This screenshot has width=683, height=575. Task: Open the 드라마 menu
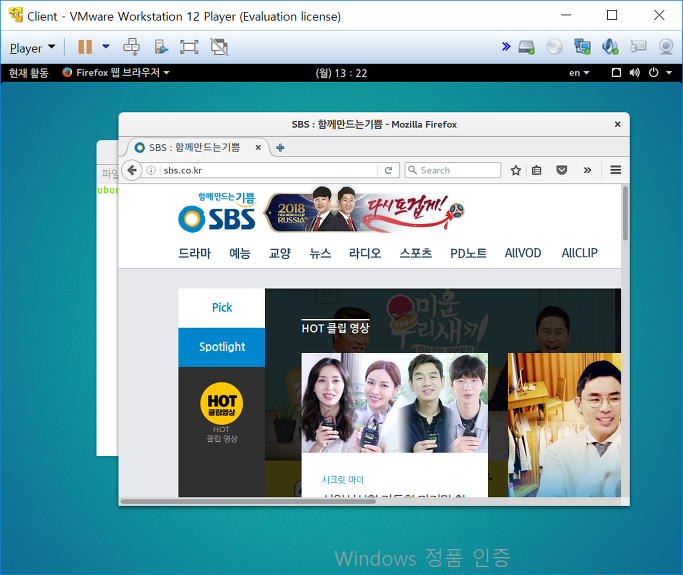coord(194,253)
